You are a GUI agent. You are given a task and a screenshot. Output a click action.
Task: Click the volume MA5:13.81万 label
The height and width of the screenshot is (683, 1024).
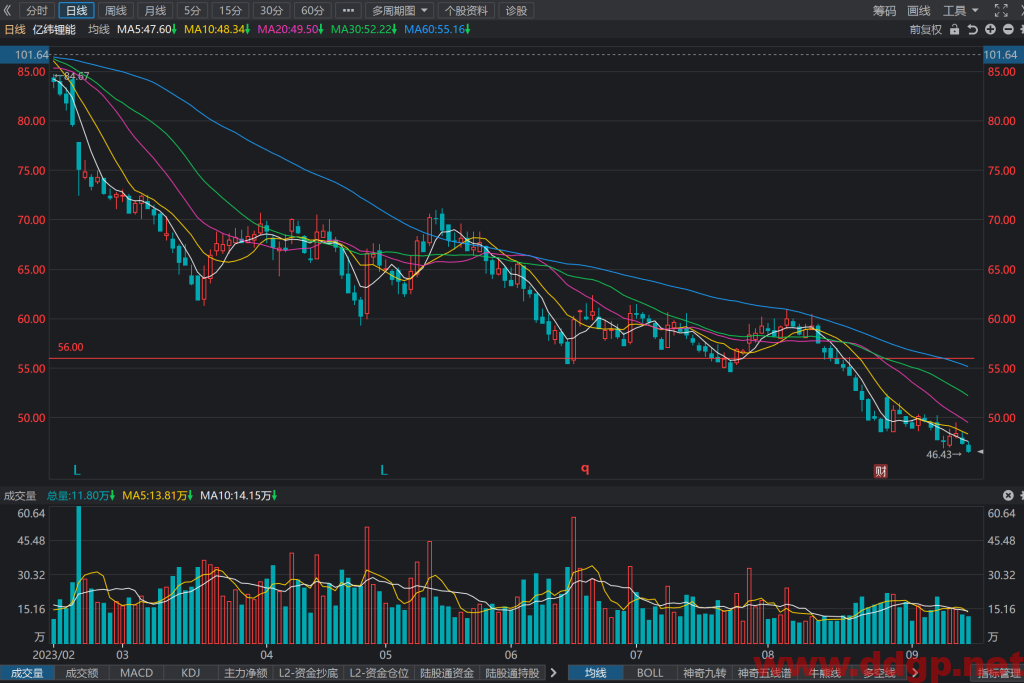coord(157,496)
